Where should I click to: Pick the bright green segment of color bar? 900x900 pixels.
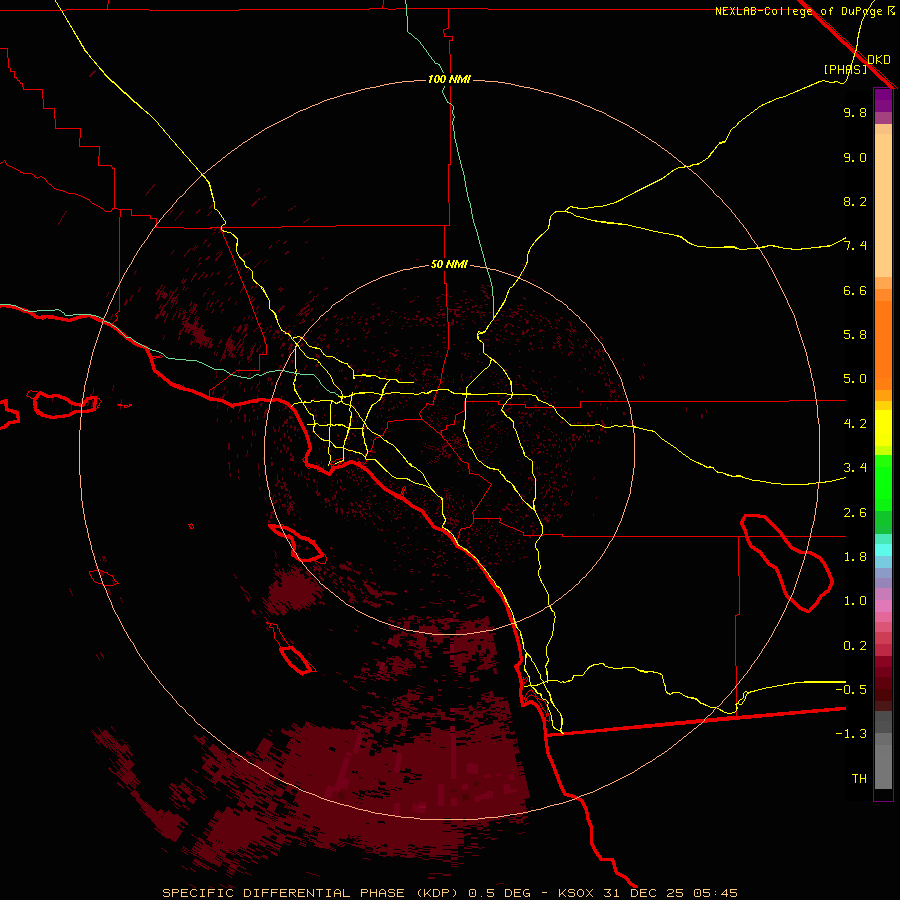[883, 482]
